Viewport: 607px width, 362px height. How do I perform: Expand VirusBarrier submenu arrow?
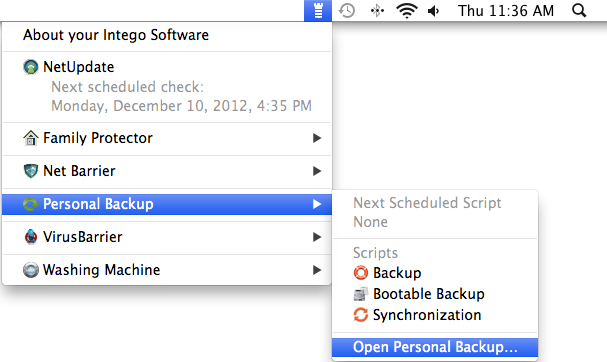pos(317,237)
